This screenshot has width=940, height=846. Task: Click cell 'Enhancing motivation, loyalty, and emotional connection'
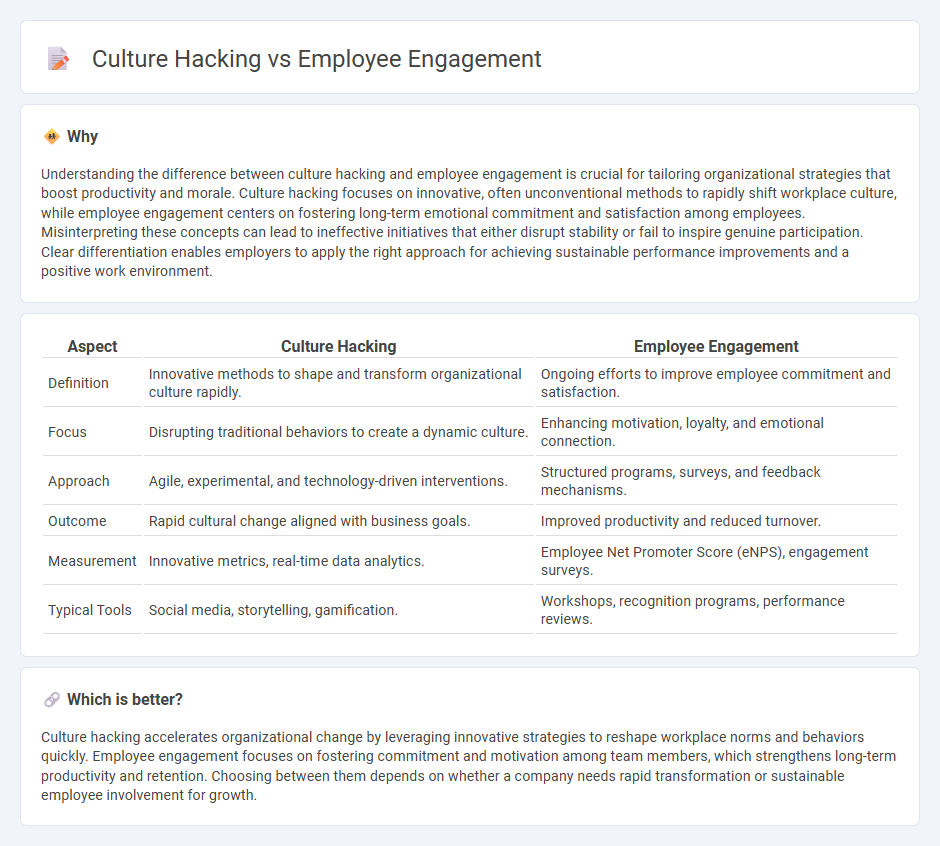[716, 432]
